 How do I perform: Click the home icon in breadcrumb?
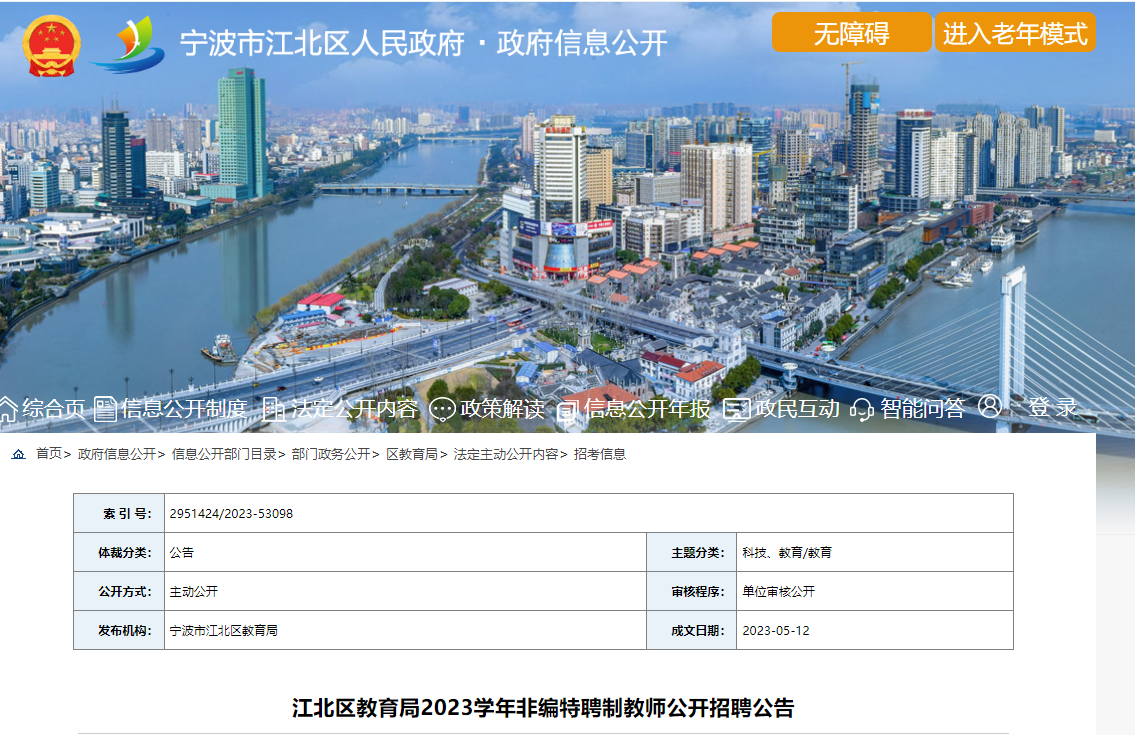(19, 454)
